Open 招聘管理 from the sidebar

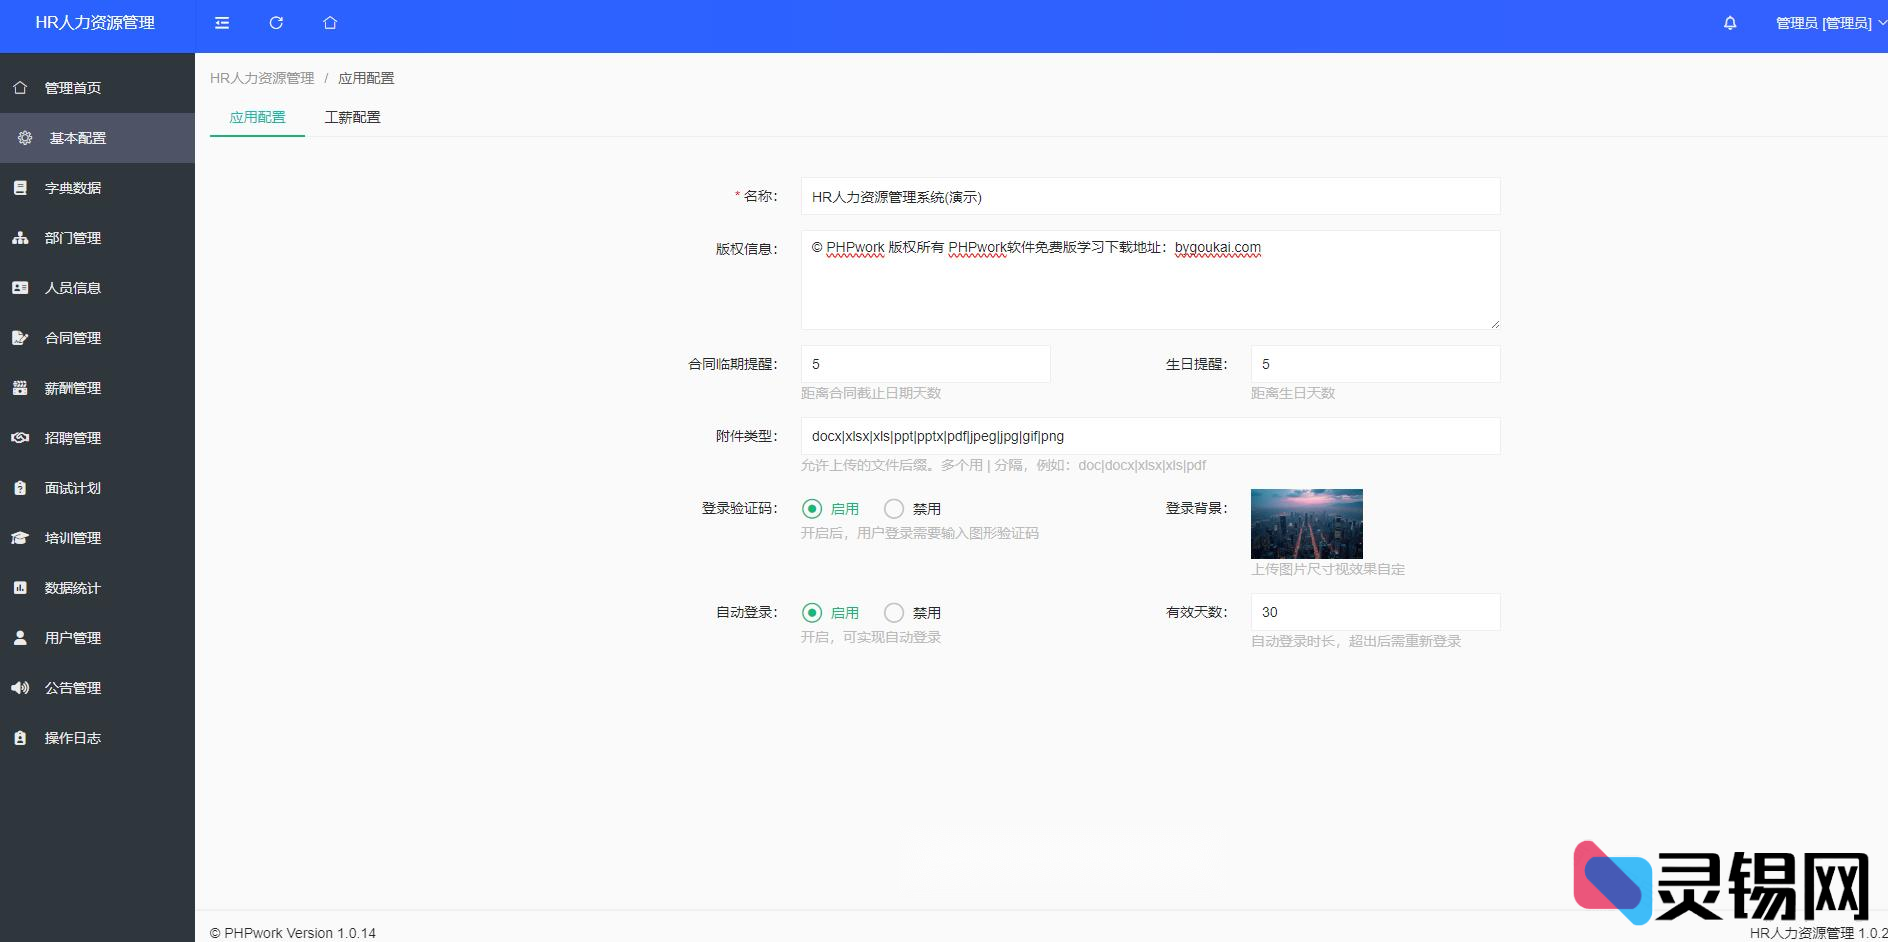coord(72,438)
